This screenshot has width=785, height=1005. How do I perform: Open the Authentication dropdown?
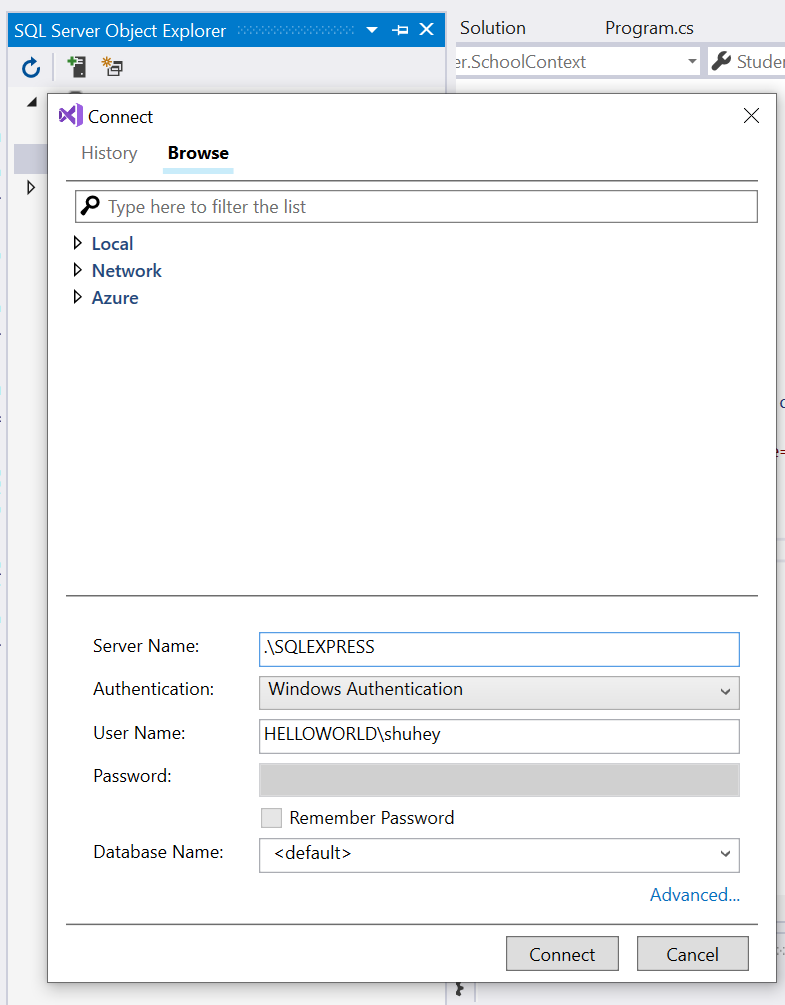pos(499,692)
